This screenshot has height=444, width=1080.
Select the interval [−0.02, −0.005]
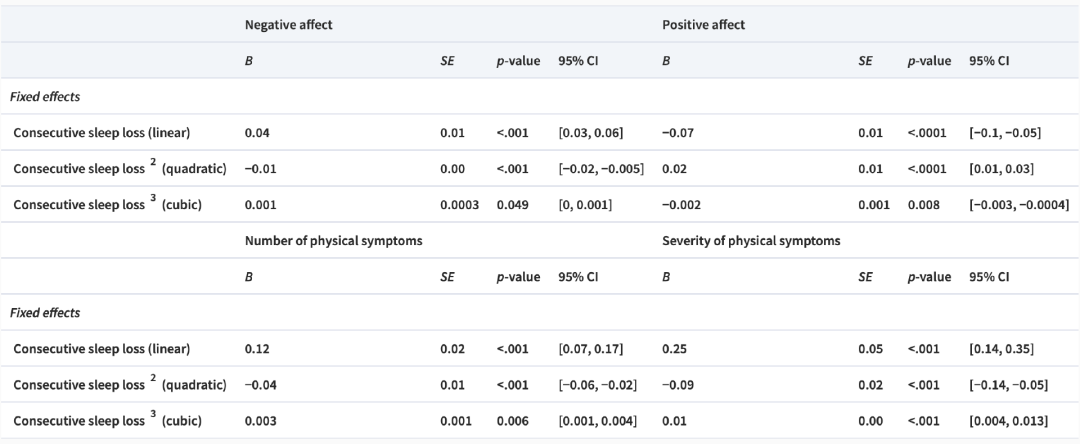point(600,168)
